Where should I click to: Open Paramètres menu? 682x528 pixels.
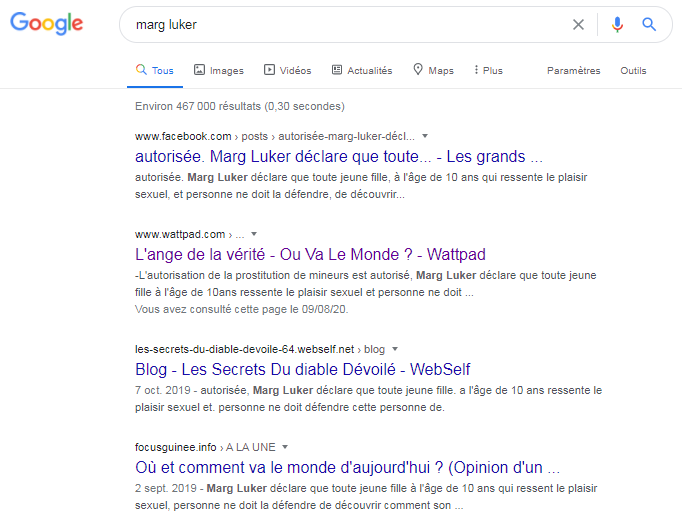(x=573, y=70)
